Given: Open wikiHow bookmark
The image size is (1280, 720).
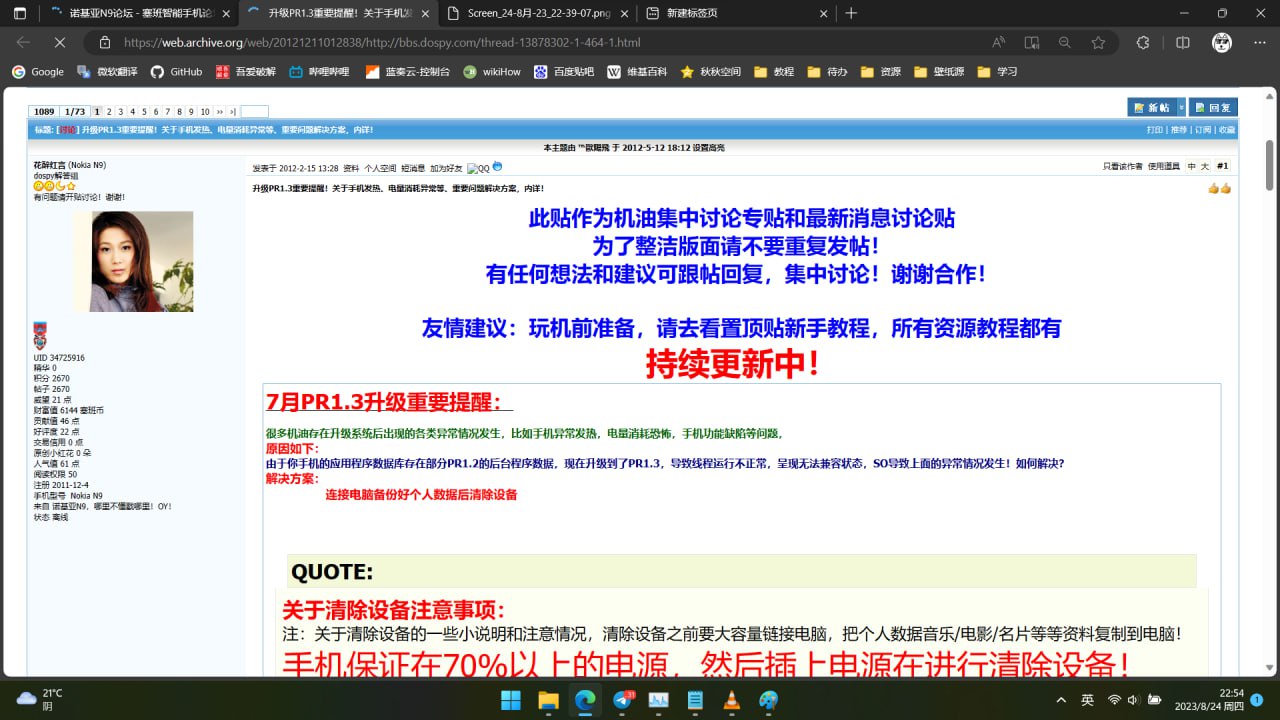Looking at the screenshot, I should pos(492,72).
